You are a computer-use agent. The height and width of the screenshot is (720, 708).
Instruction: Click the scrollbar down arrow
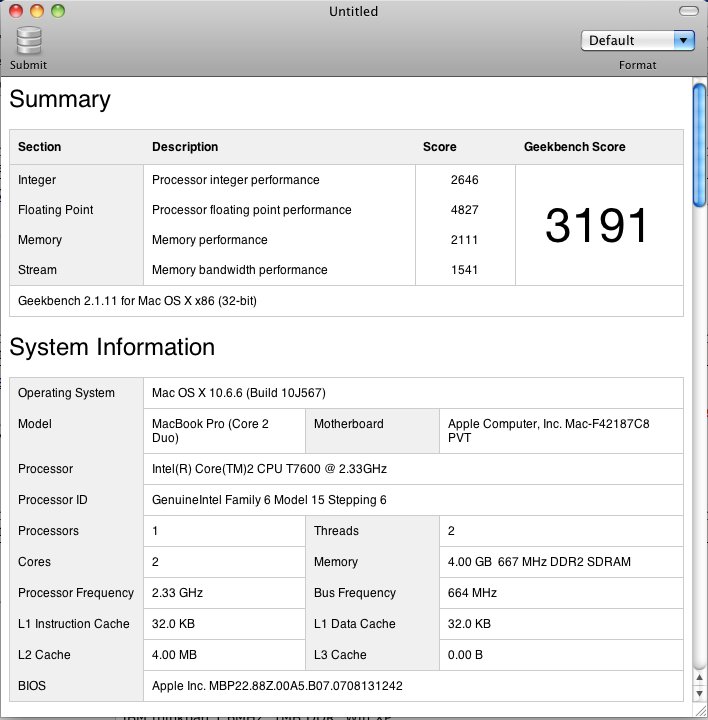coord(699,693)
